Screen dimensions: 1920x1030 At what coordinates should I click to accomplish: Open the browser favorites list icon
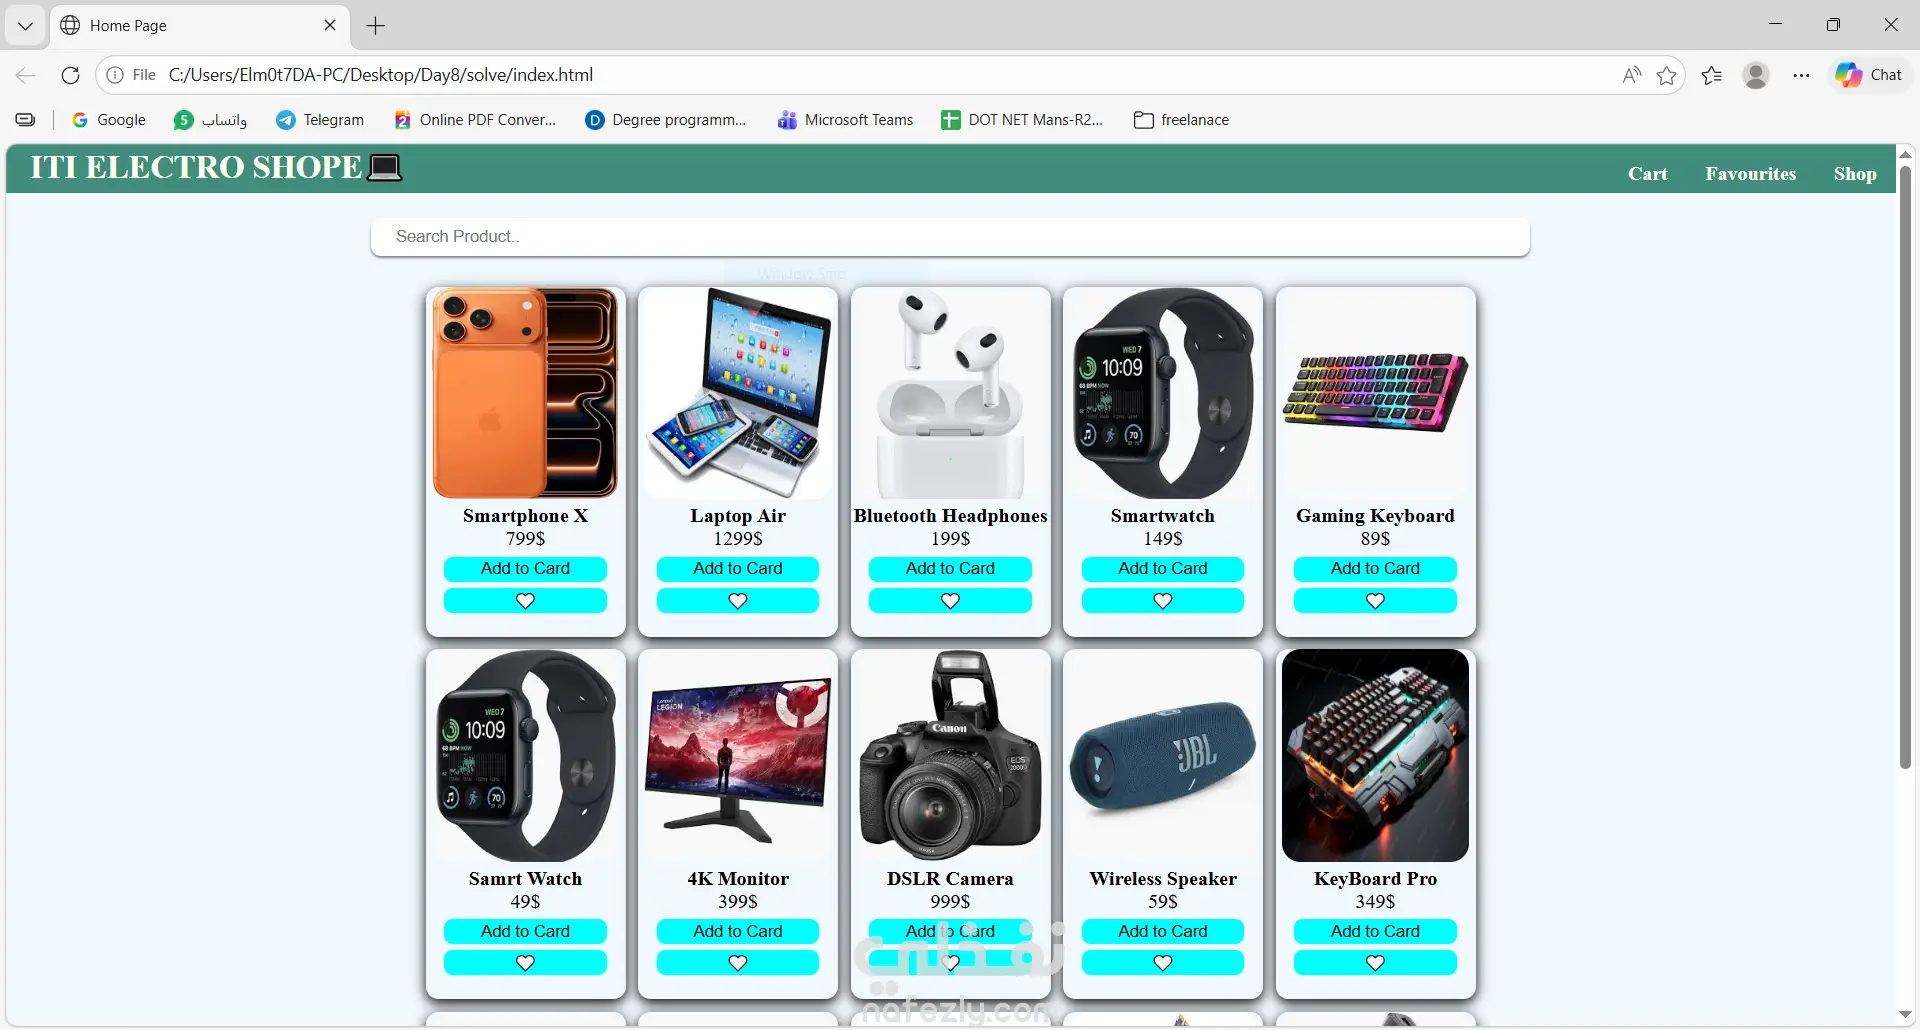[x=1712, y=75]
